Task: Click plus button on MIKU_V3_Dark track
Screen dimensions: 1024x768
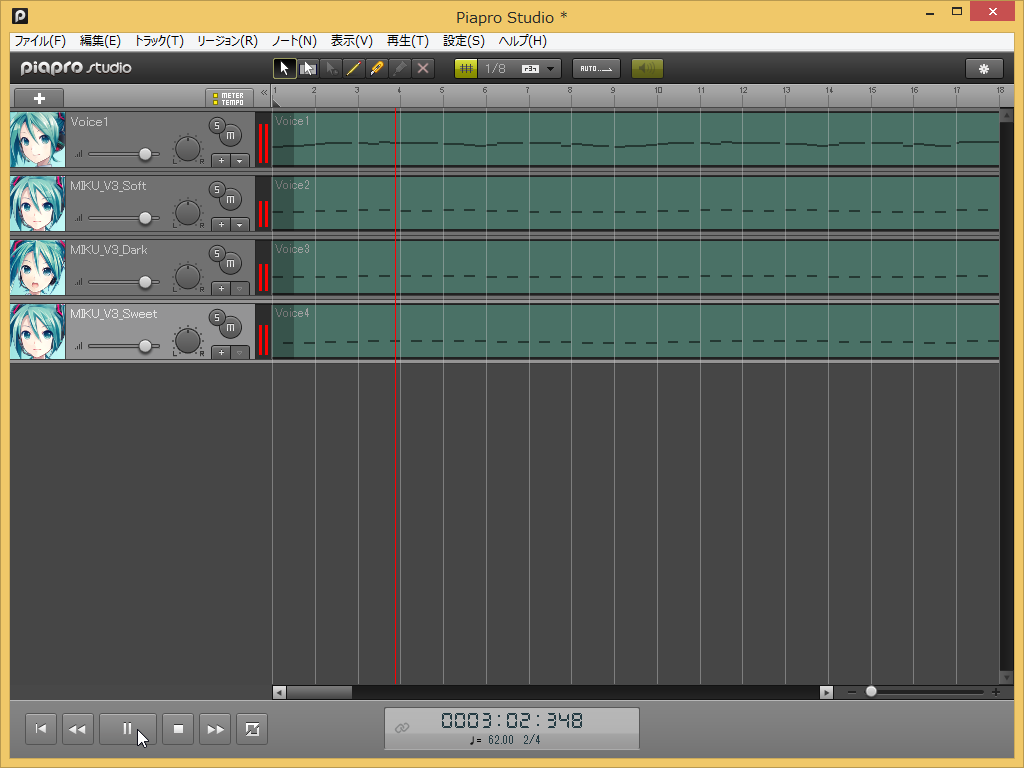Action: click(x=221, y=289)
